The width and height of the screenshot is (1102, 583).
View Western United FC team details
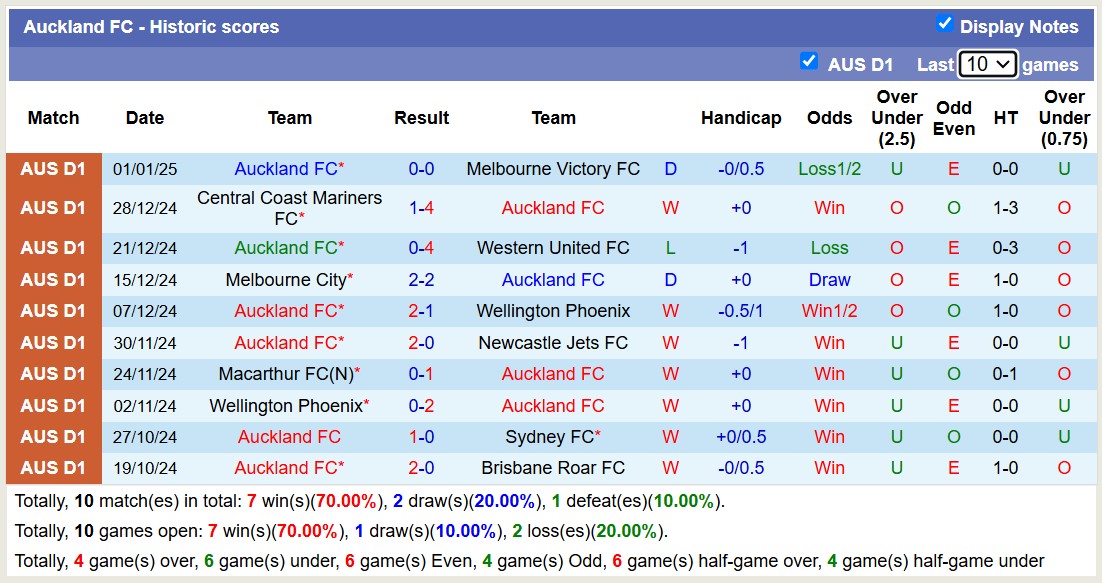553,247
